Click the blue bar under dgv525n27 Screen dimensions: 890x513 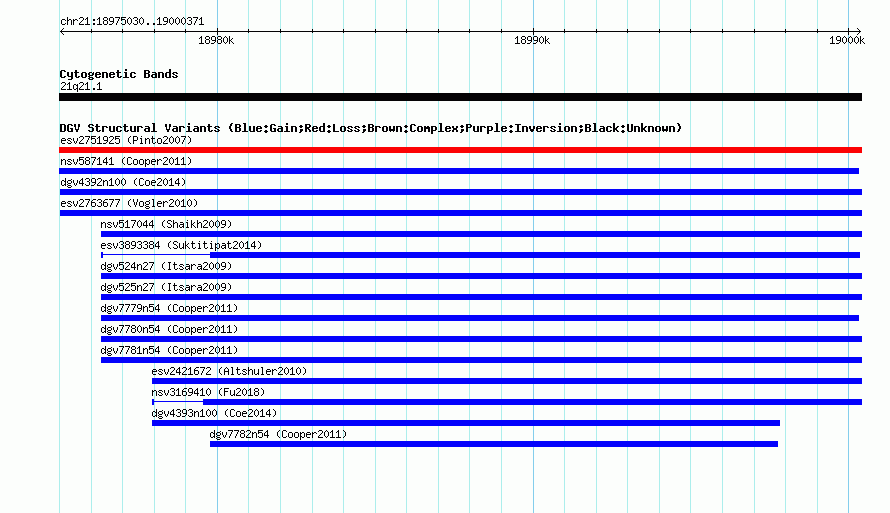pos(481,297)
